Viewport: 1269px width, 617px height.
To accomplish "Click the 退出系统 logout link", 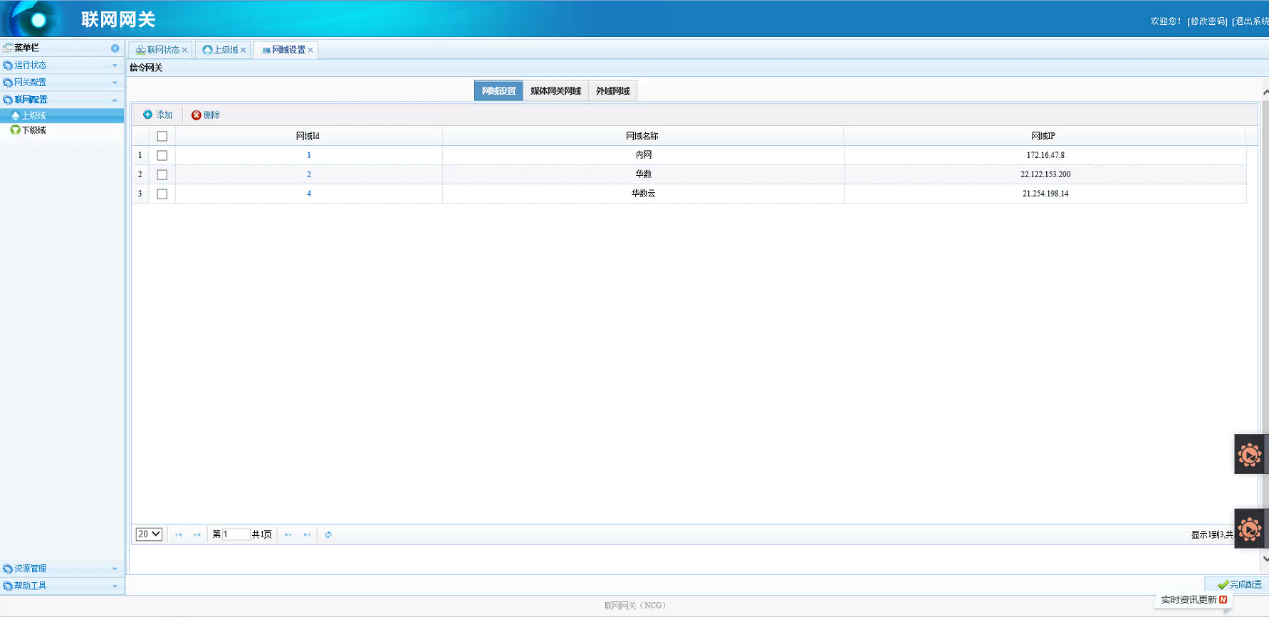I will (x=1250, y=21).
